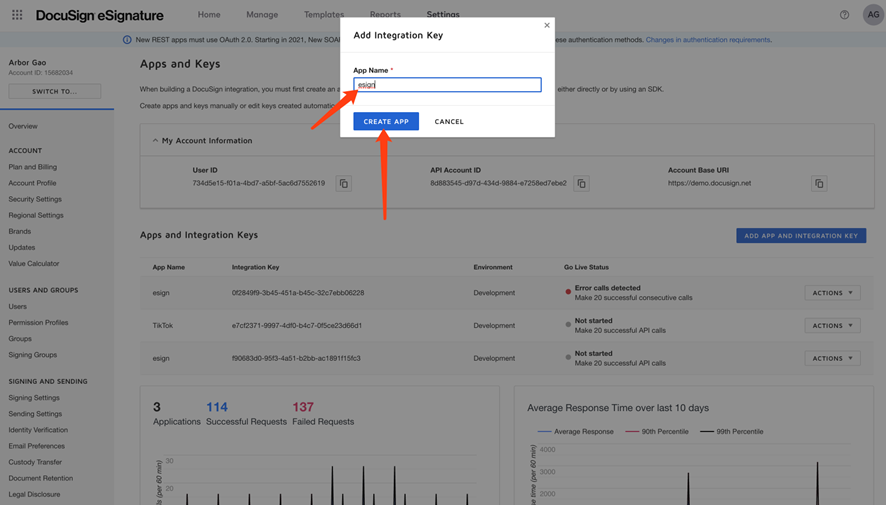Open Sending Settings in sidebar
886x505 pixels.
35,414
